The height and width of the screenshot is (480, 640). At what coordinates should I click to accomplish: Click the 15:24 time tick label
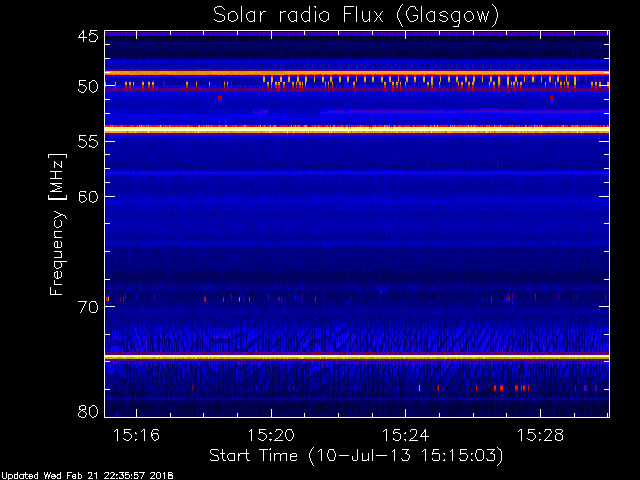pyautogui.click(x=404, y=436)
